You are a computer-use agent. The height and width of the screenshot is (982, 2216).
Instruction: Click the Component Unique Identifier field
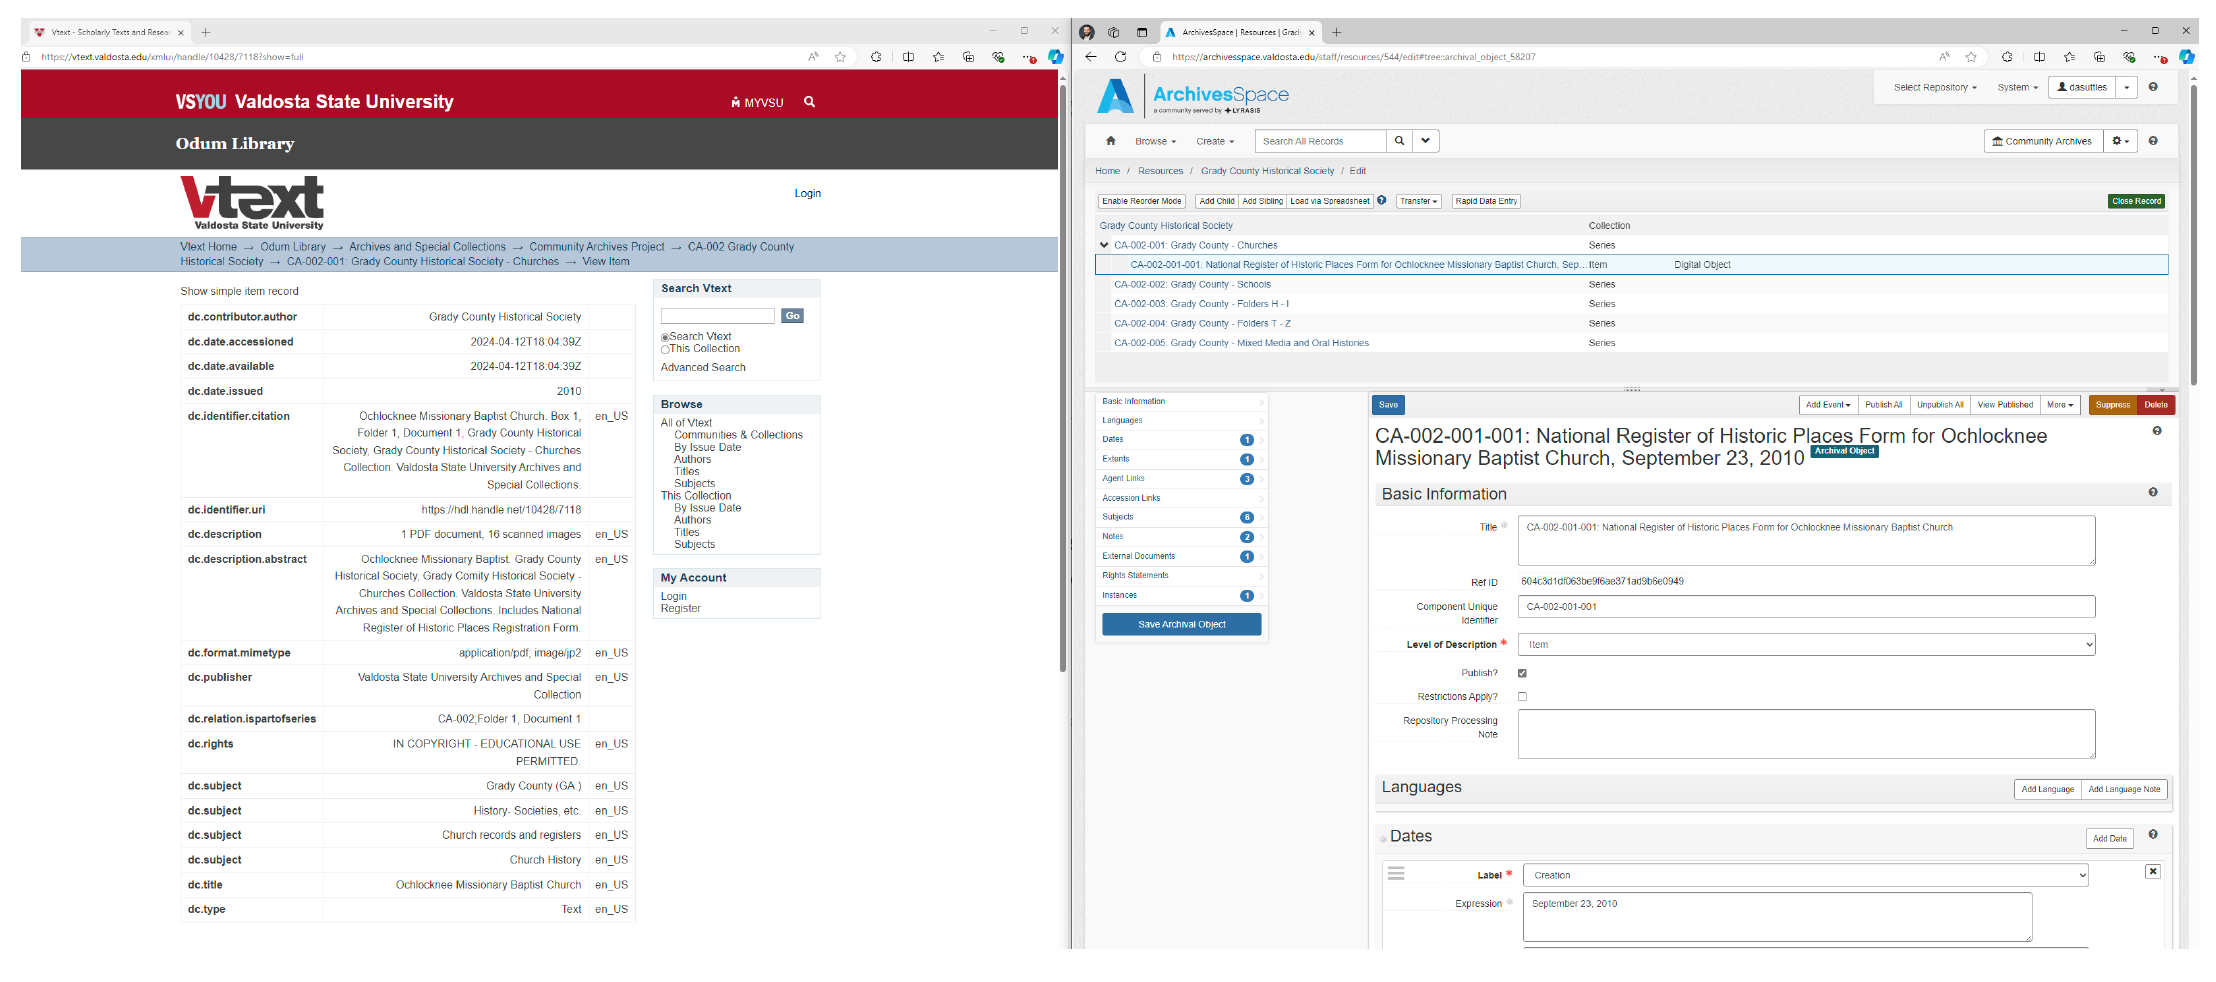(1805, 607)
